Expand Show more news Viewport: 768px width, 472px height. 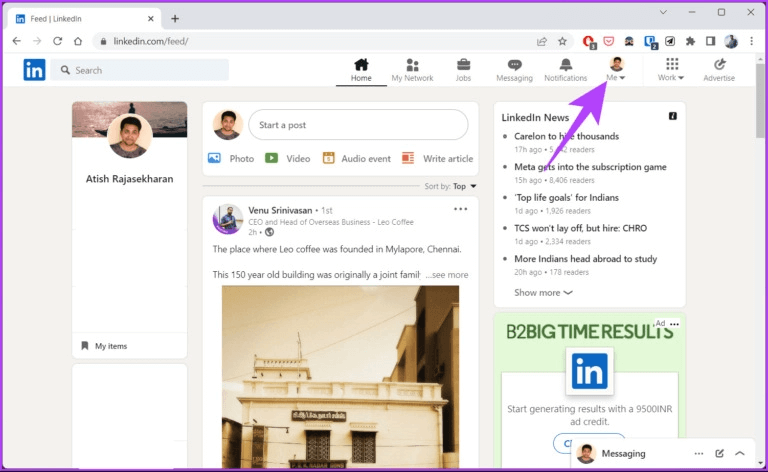tap(543, 292)
